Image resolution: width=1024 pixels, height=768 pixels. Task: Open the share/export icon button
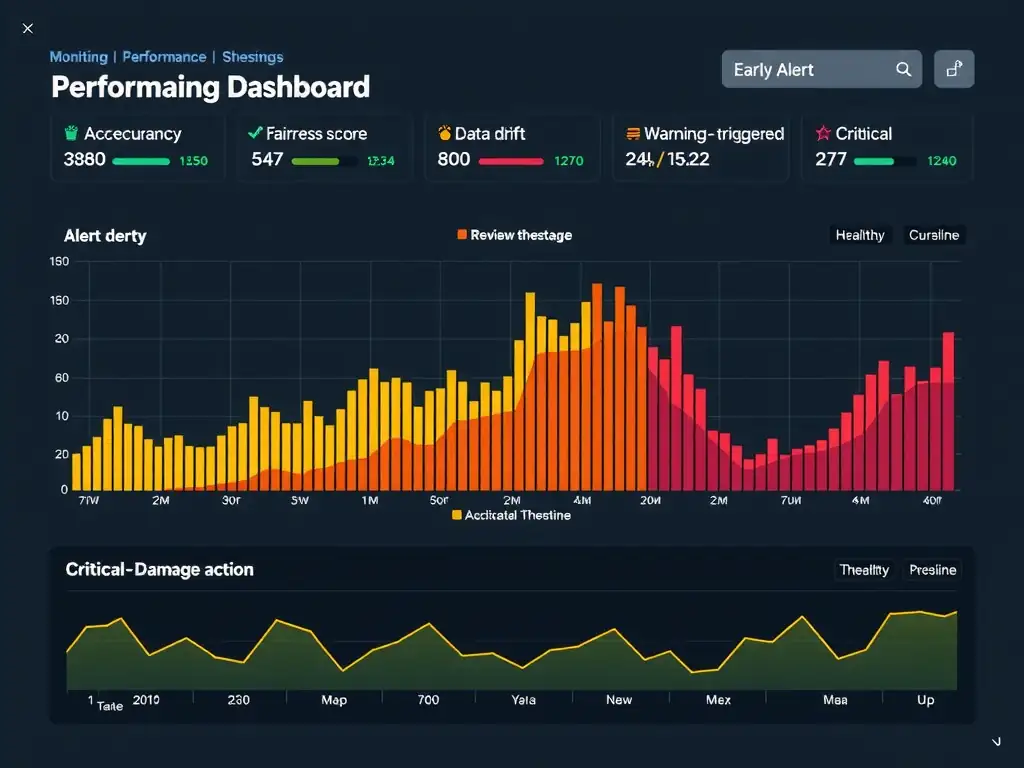[954, 69]
